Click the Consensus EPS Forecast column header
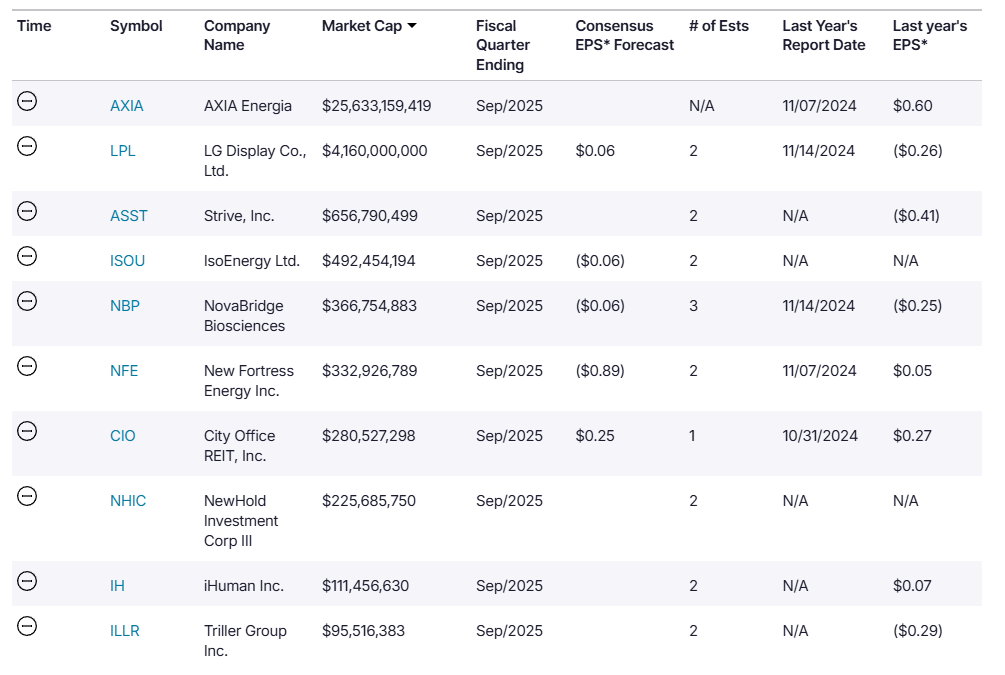 tap(625, 35)
